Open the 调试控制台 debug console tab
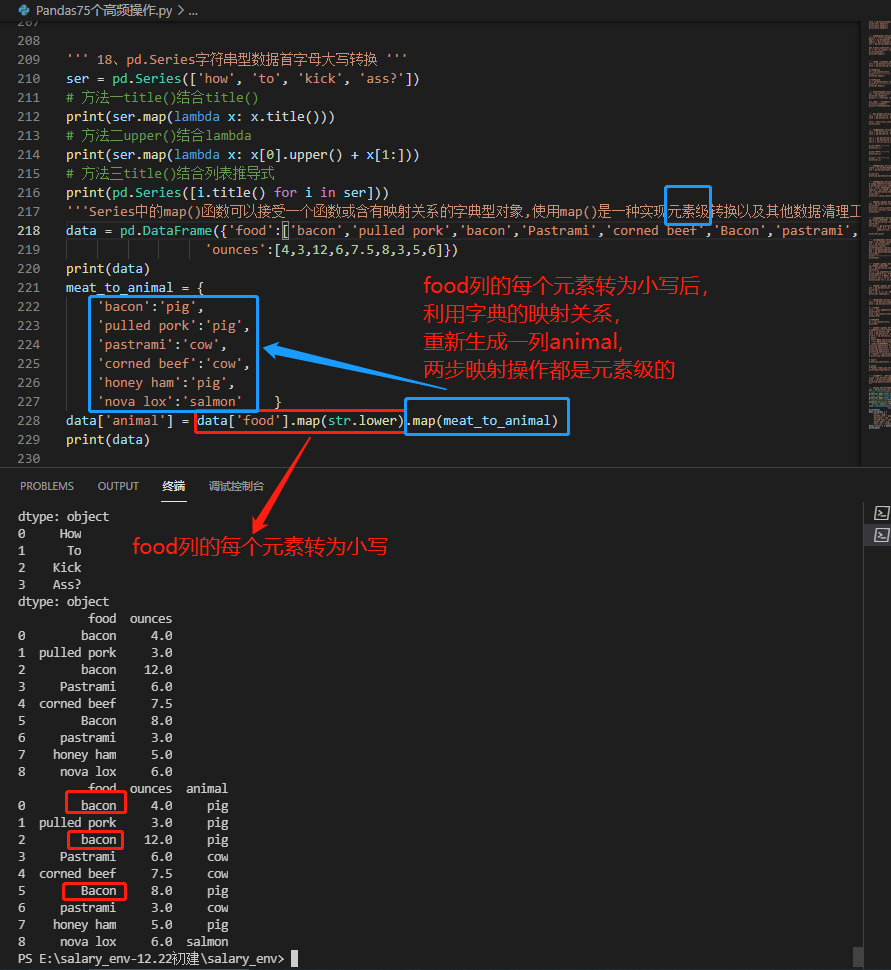This screenshot has height=970, width=891. [x=236, y=486]
